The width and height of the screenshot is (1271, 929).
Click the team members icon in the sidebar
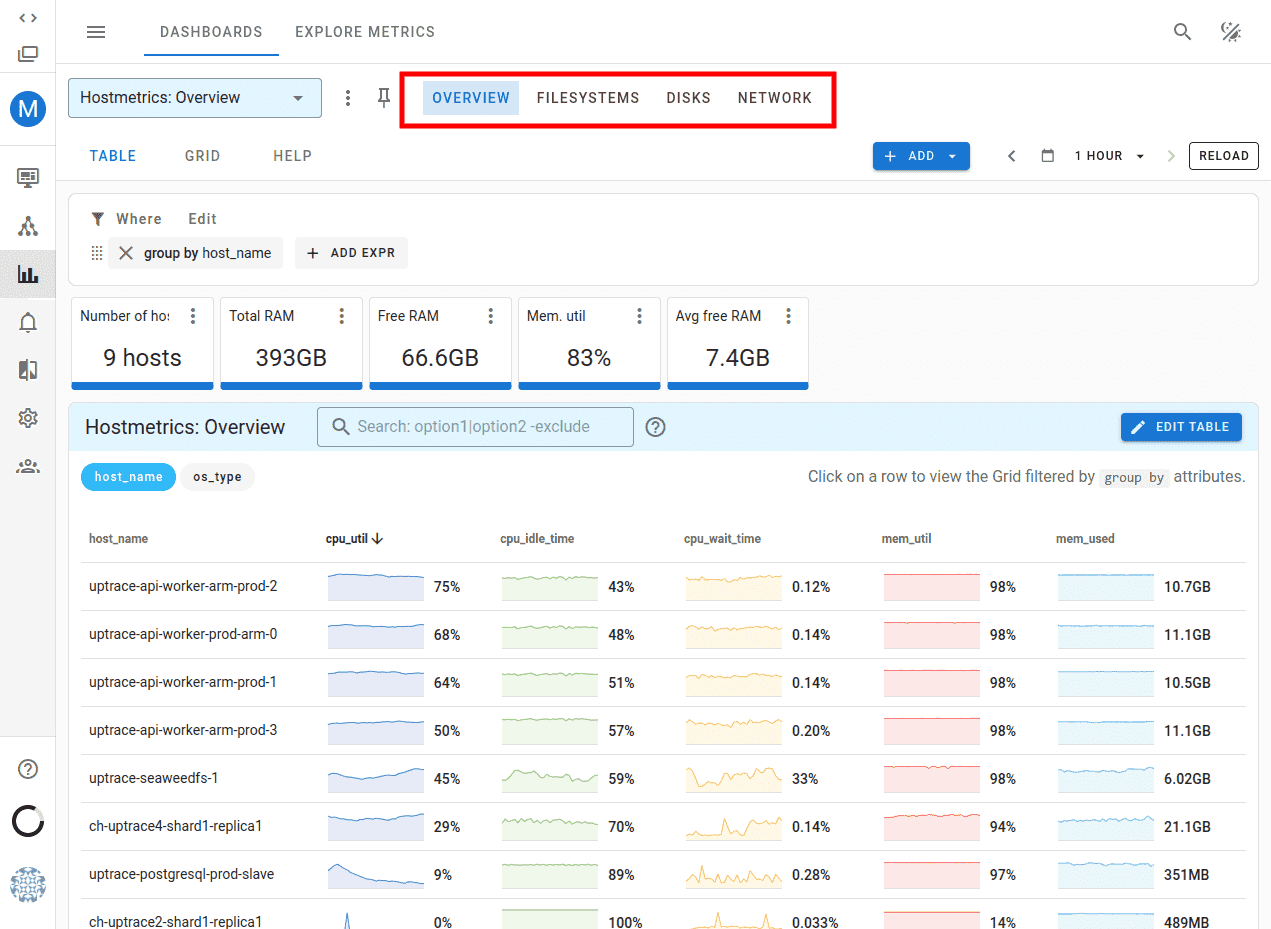coord(27,466)
